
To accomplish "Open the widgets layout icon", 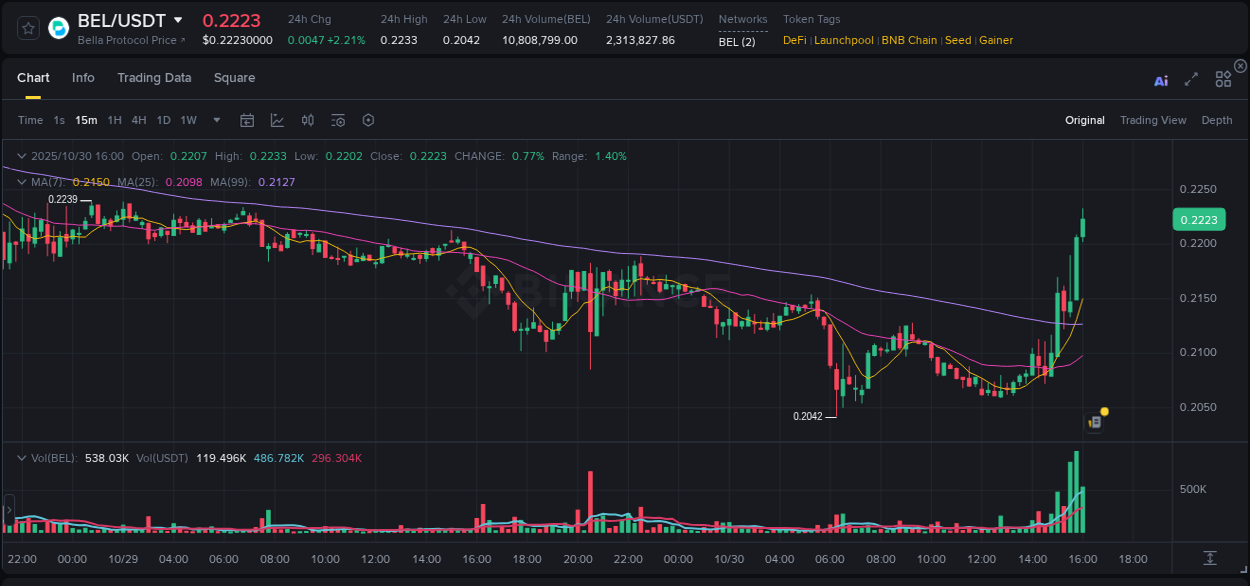I will [1223, 79].
